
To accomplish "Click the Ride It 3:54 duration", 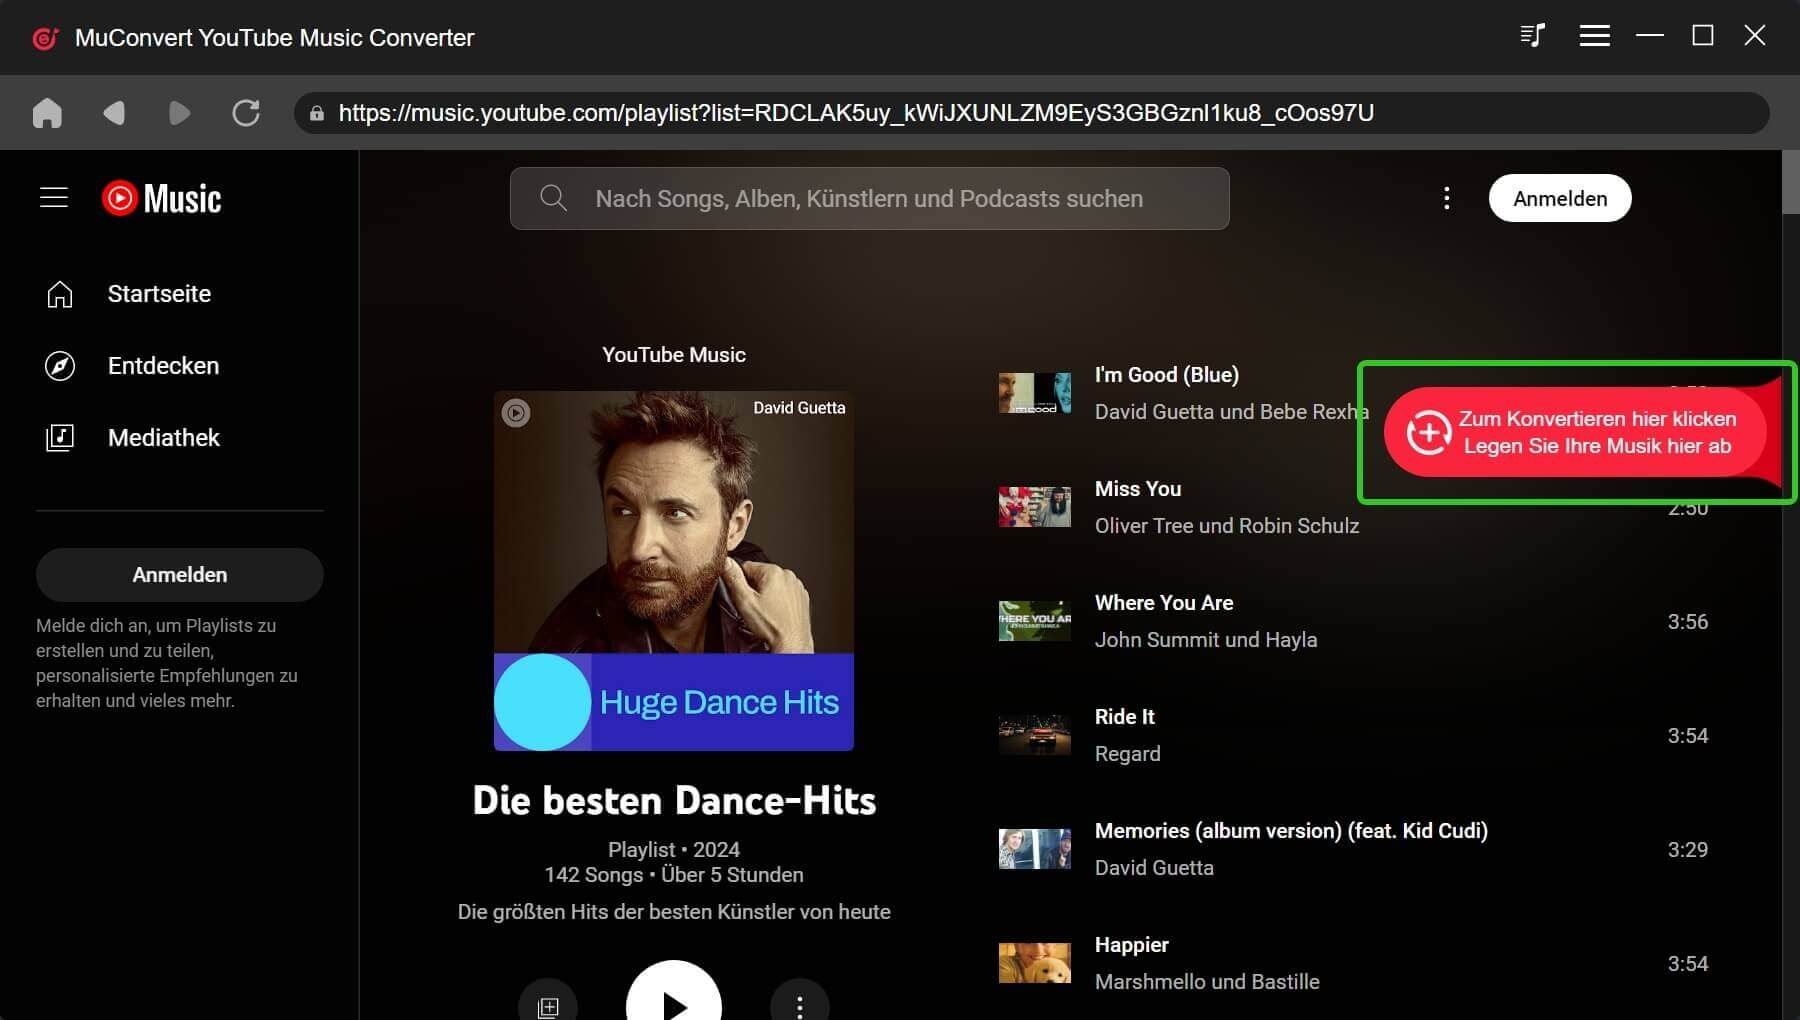I will click(x=1687, y=736).
